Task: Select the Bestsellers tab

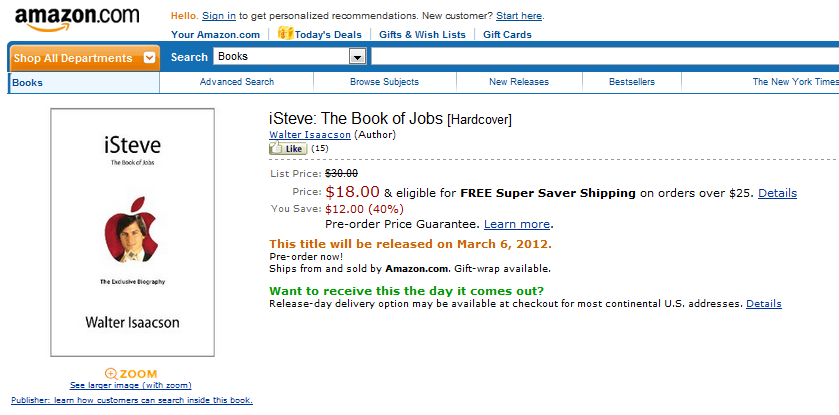Action: [x=631, y=82]
